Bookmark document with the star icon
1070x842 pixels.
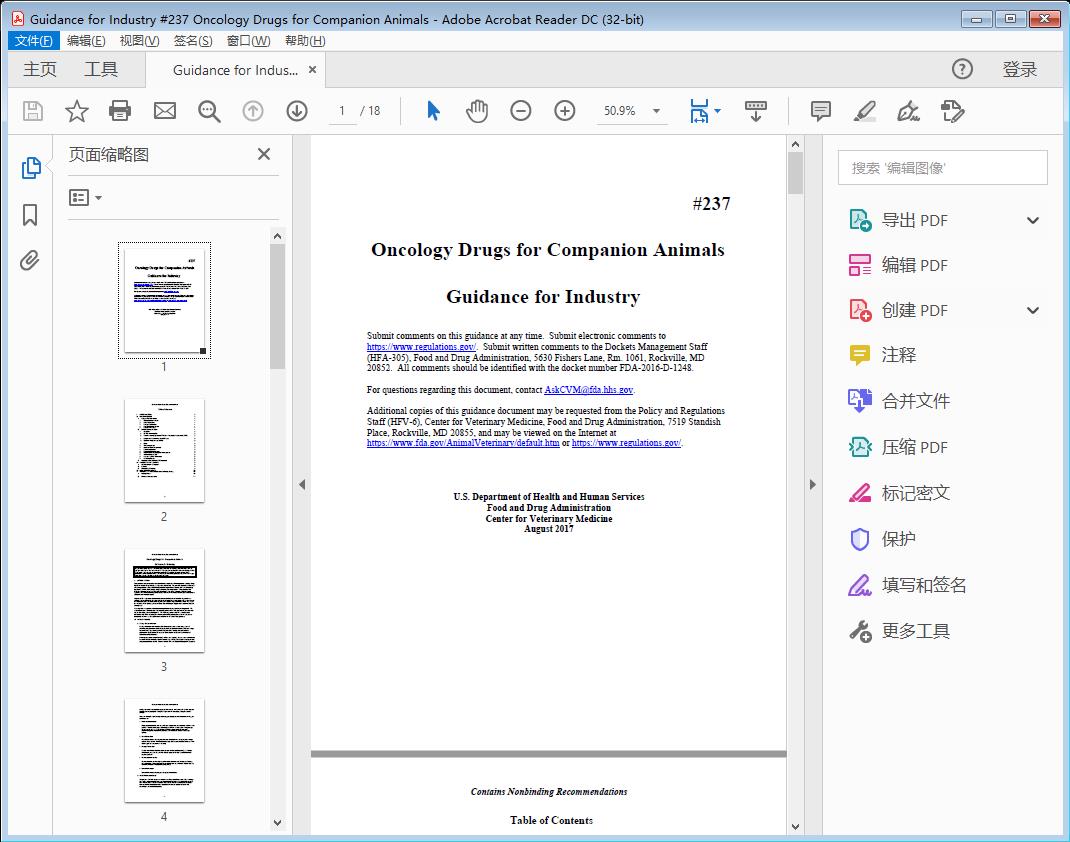pos(77,111)
